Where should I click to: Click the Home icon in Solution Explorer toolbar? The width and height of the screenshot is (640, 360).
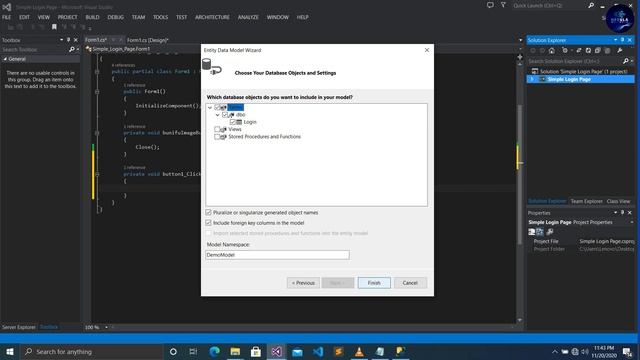tap(552, 50)
